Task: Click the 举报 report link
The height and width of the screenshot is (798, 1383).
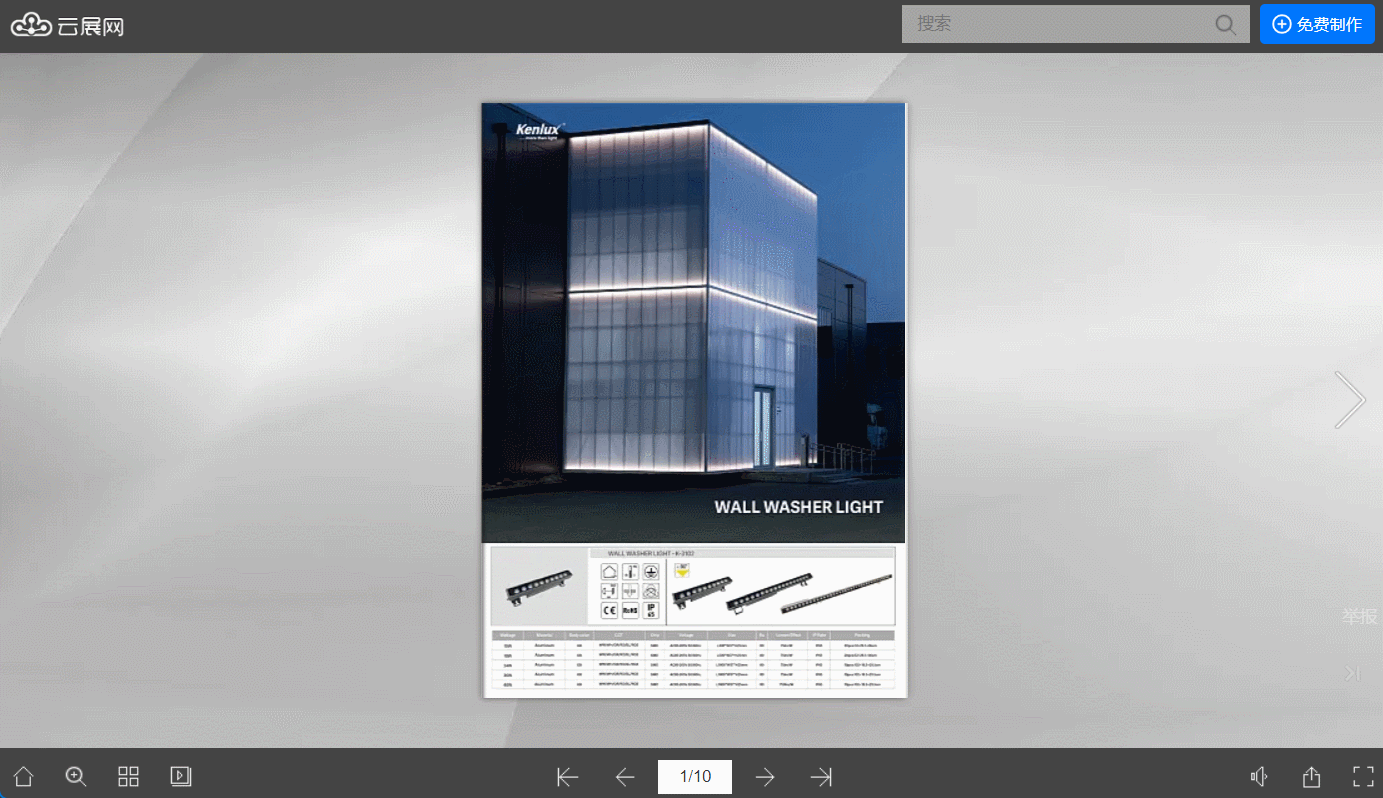Action: click(1360, 616)
